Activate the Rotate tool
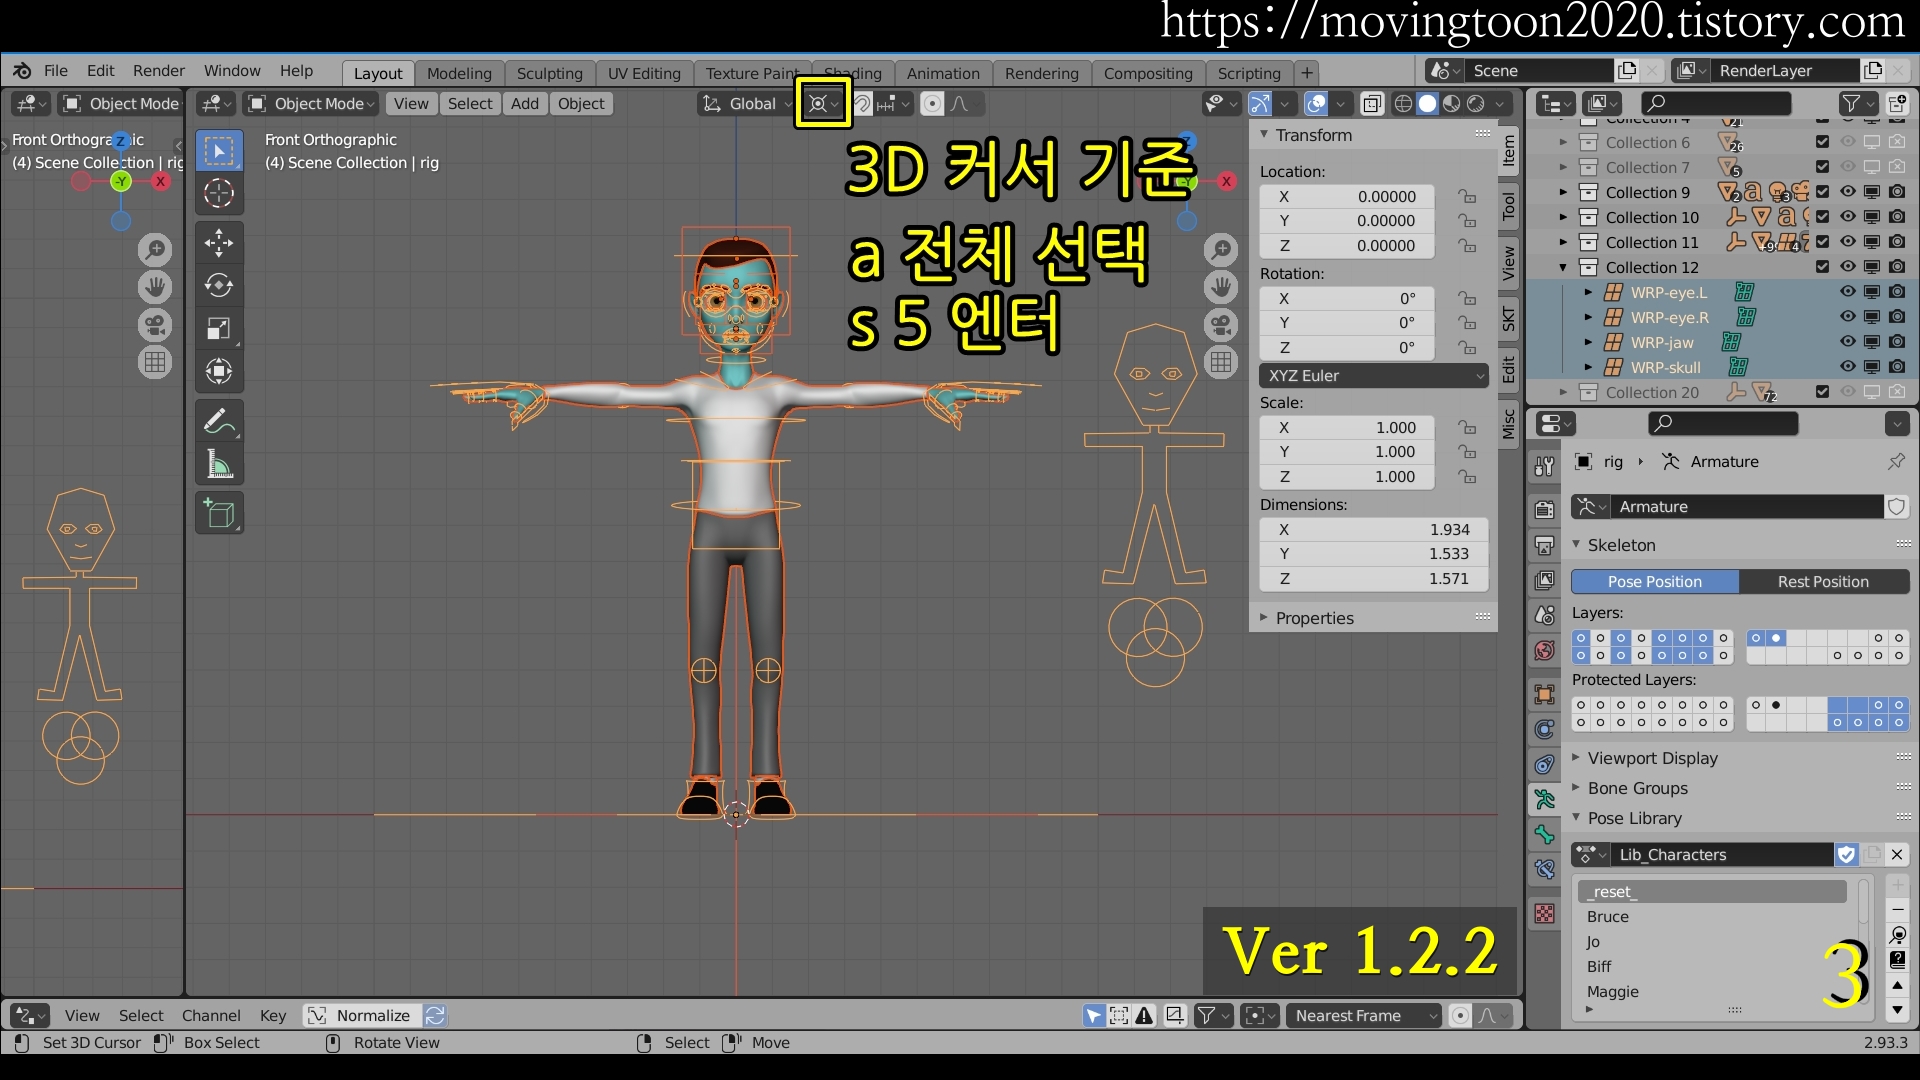 point(219,286)
